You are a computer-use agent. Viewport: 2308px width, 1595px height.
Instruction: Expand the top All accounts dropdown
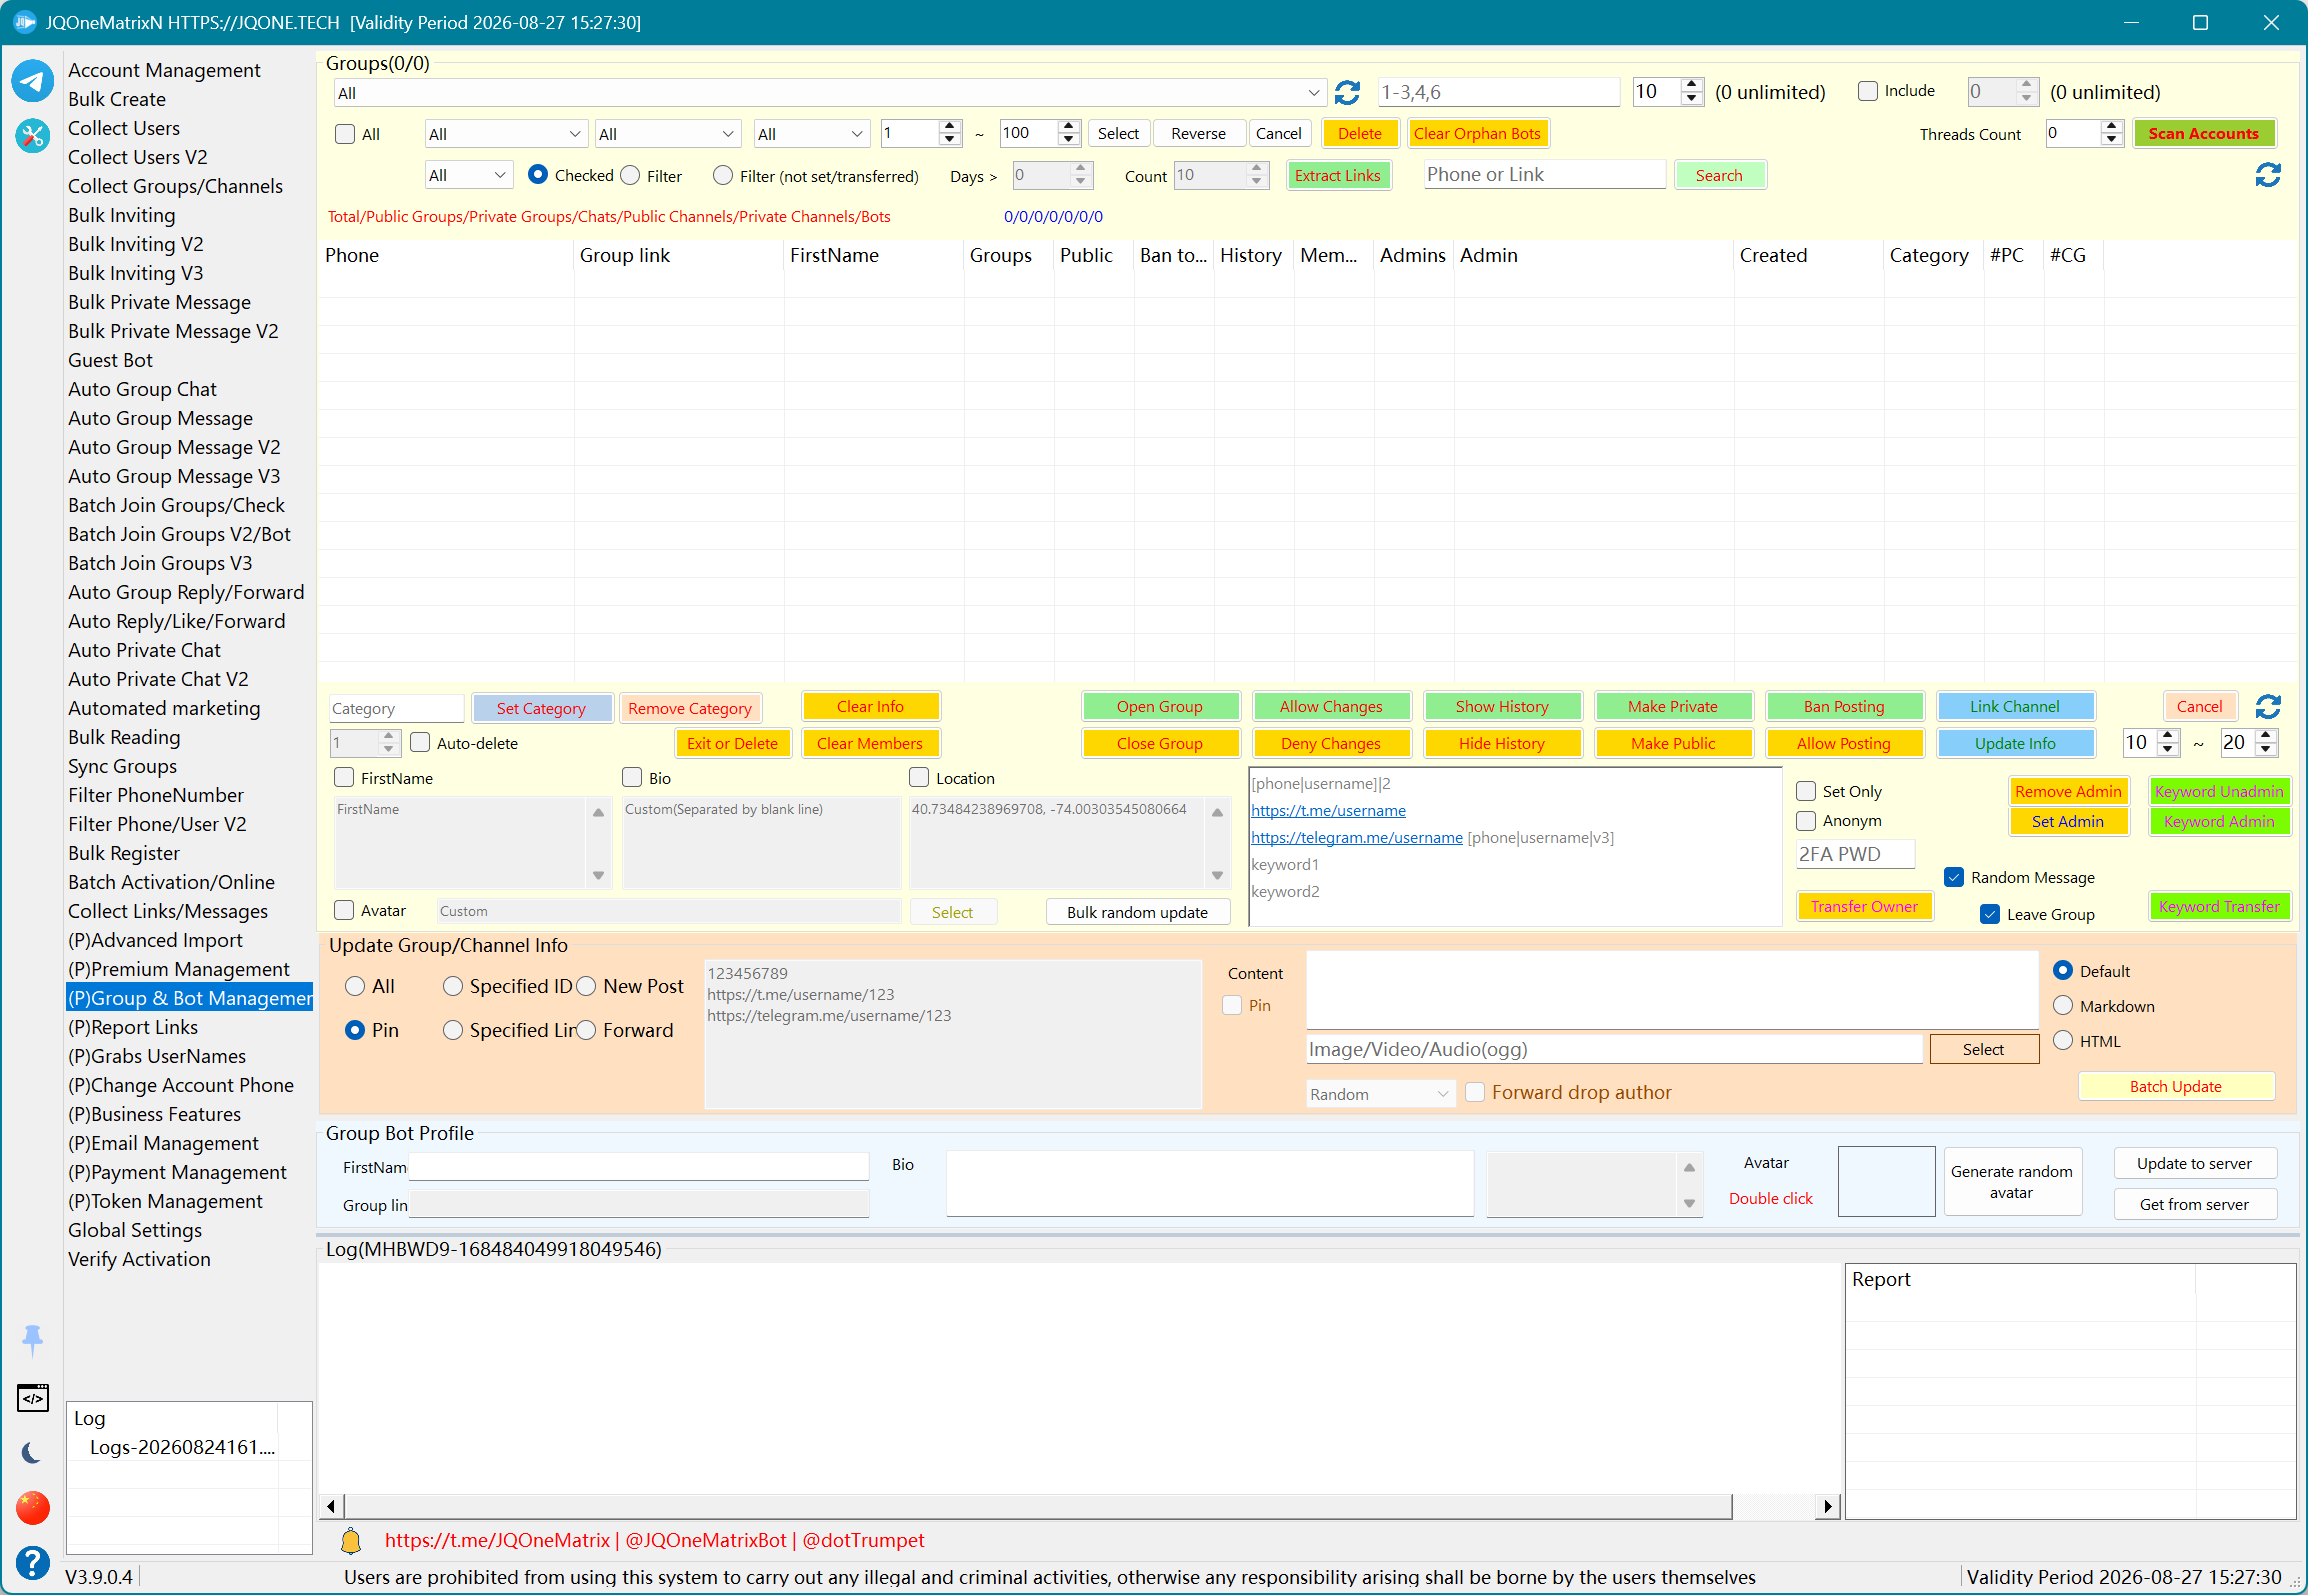click(x=829, y=93)
